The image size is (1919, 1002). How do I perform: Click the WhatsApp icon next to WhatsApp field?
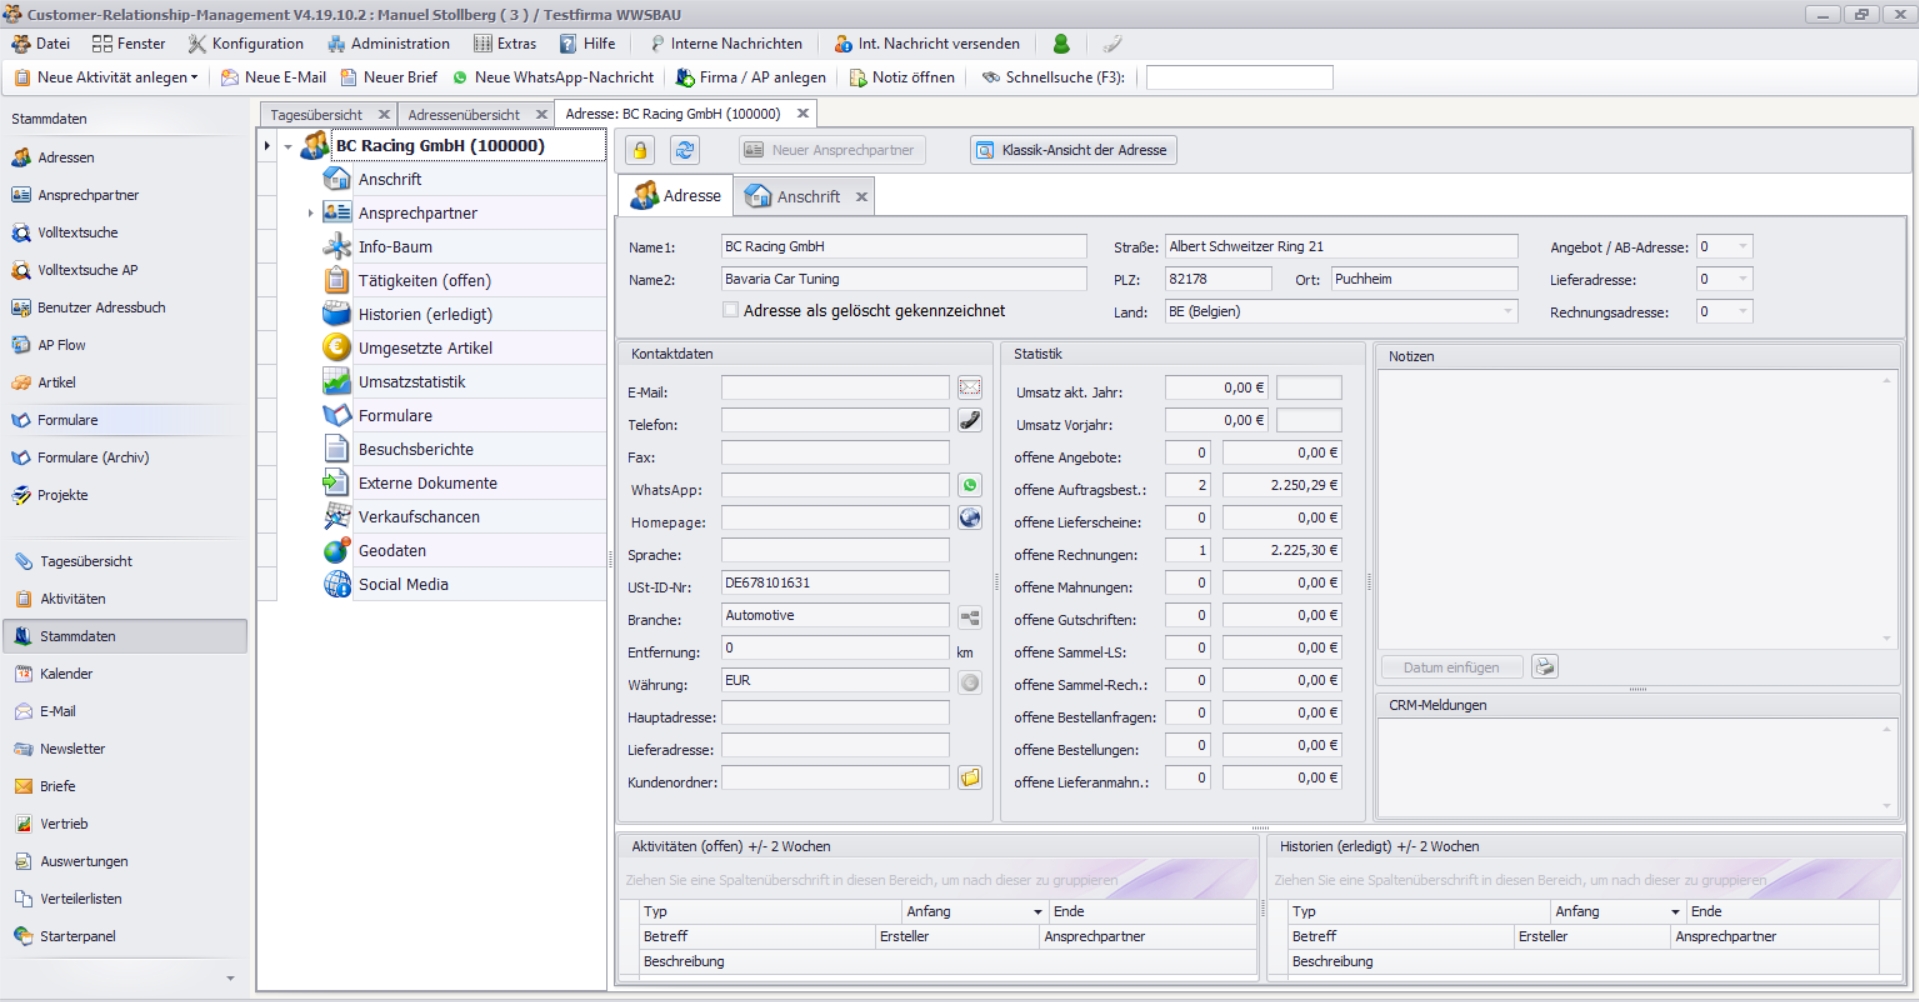coord(970,485)
